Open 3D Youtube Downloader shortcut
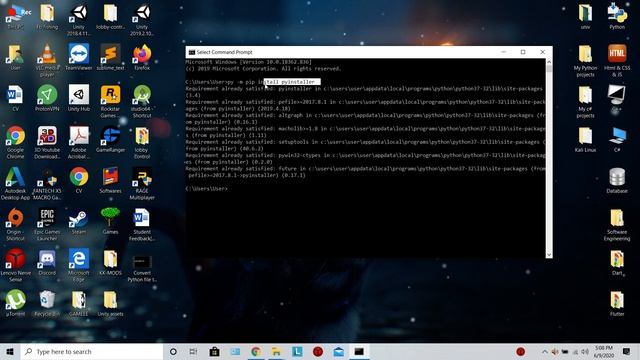Viewport: 640px width, 360px height. [47, 142]
